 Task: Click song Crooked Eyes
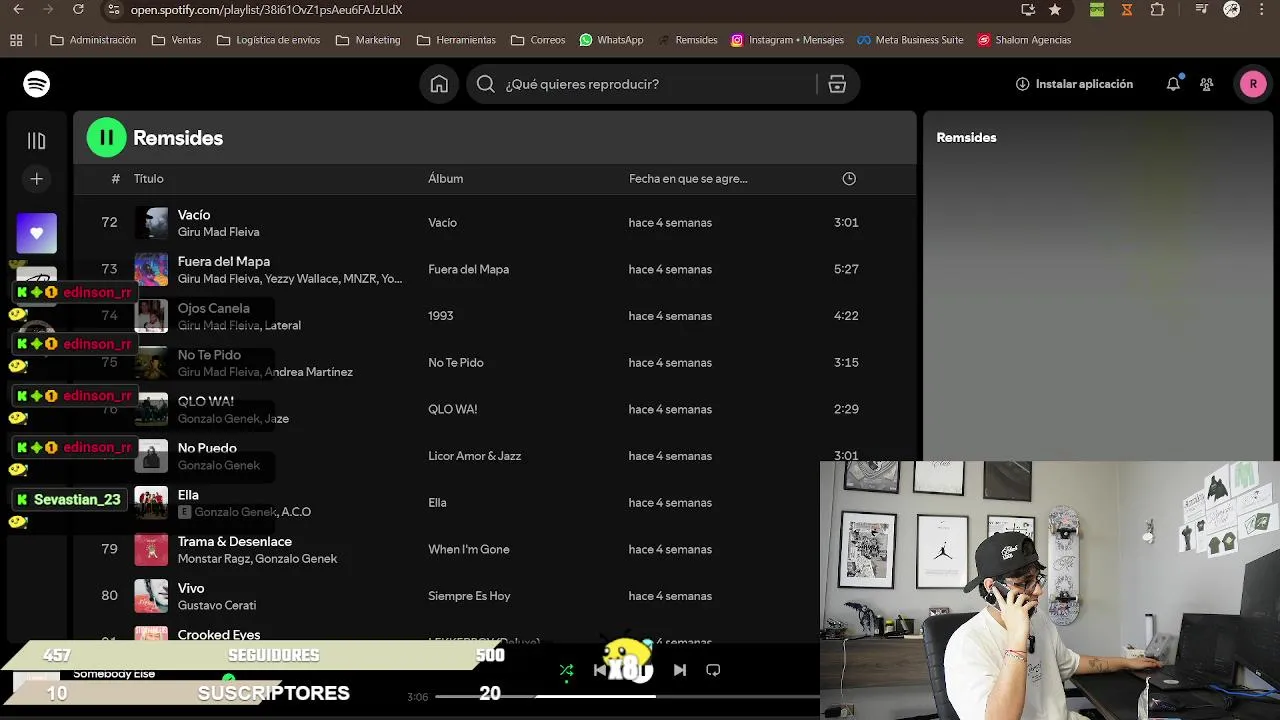point(219,635)
